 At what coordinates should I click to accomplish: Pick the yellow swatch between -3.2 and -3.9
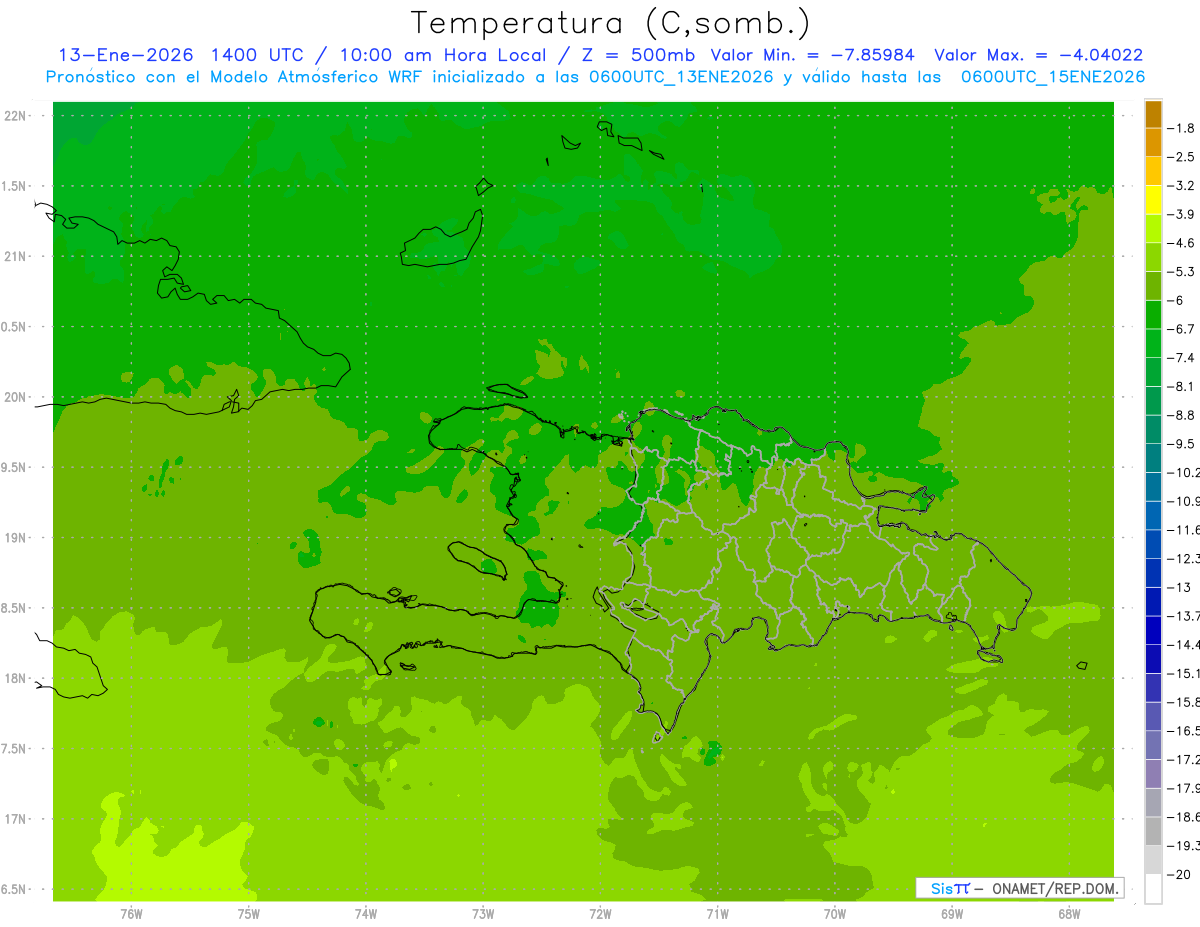tap(1153, 200)
